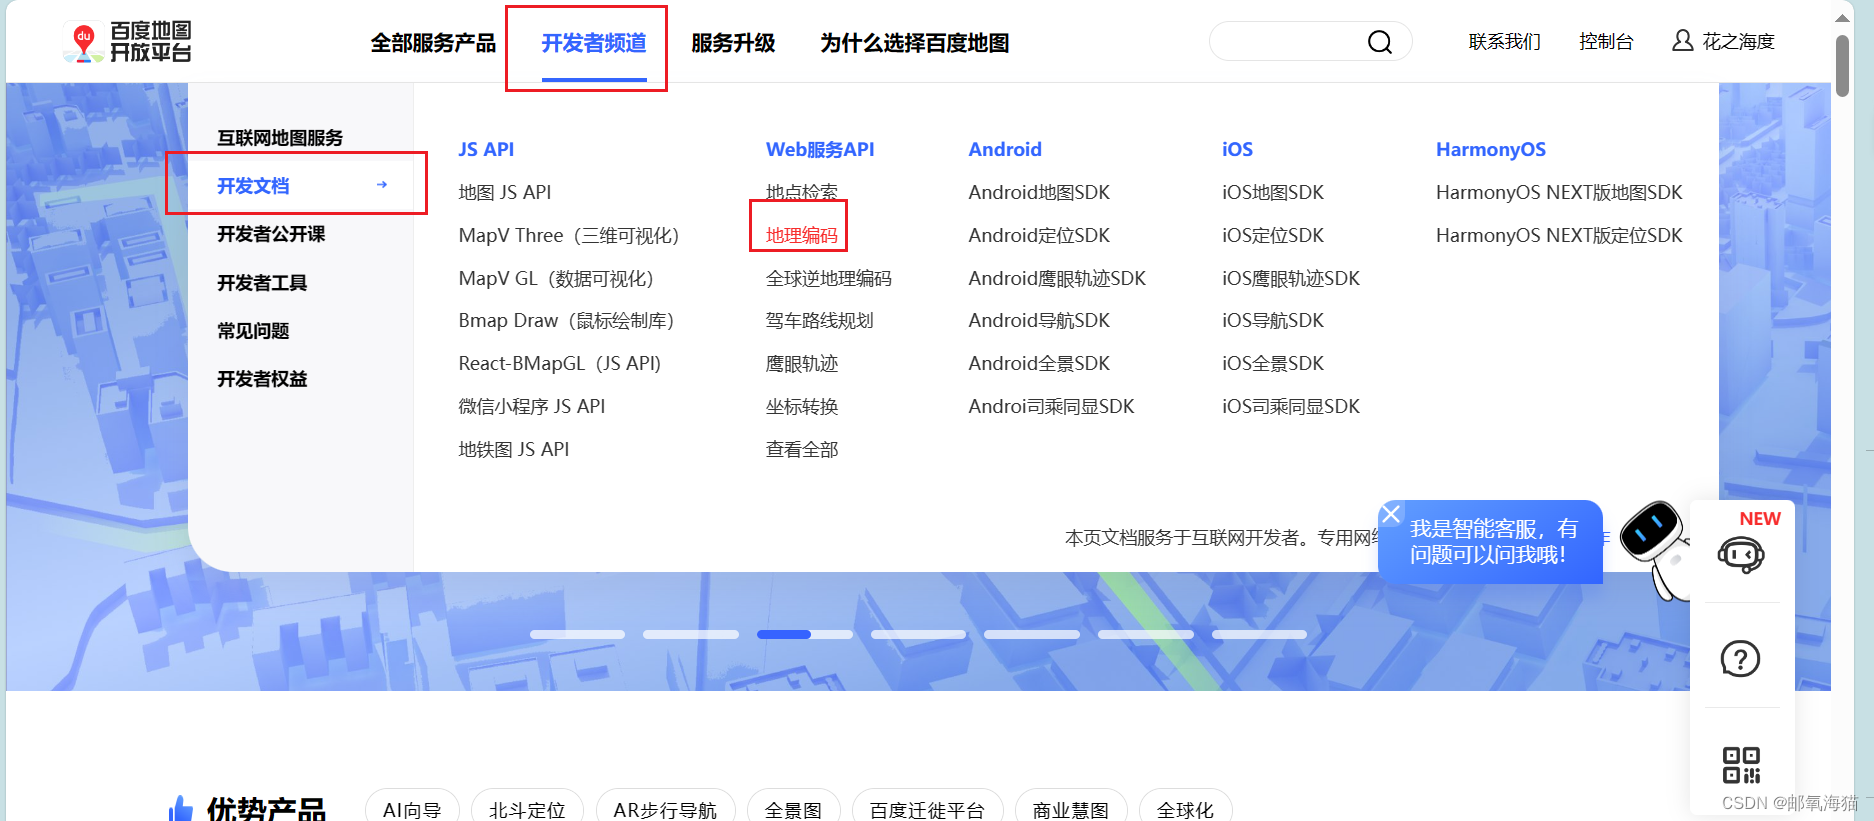
Task: Open iOS鹰眼轨迹SDK link
Action: 1291,278
